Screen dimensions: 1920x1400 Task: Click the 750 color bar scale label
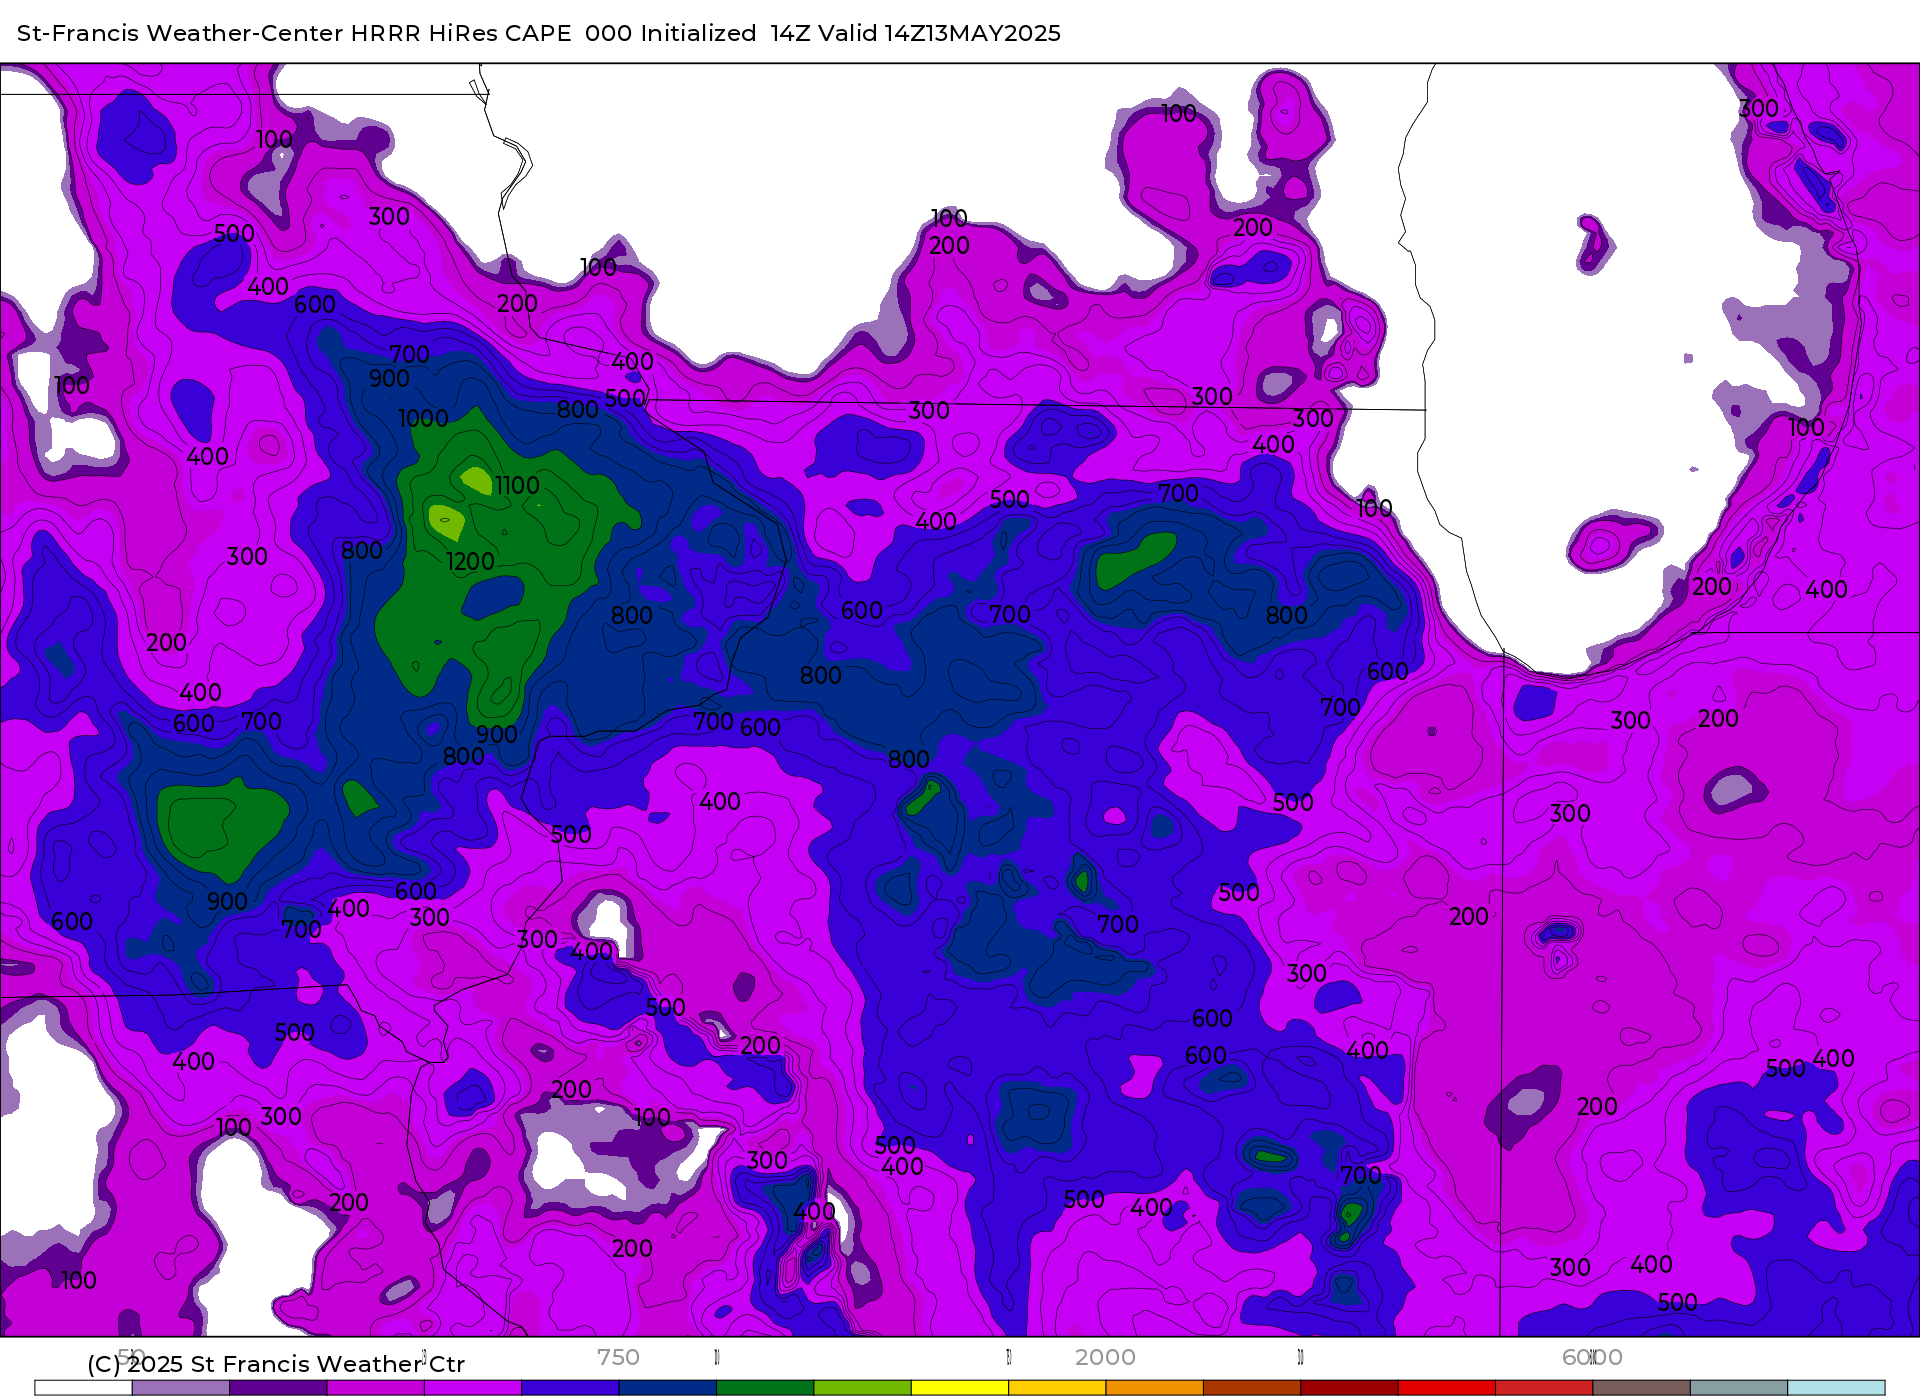click(x=618, y=1357)
